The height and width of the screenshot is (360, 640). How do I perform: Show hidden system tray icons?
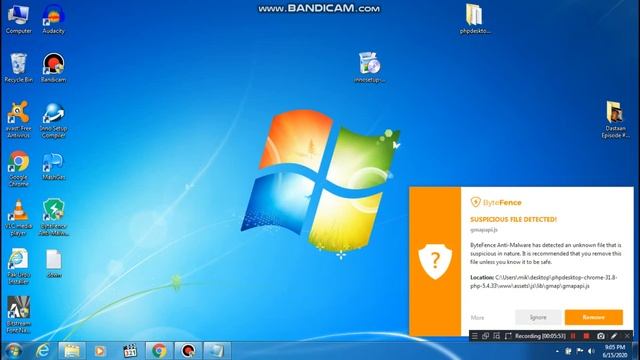tap(557, 351)
